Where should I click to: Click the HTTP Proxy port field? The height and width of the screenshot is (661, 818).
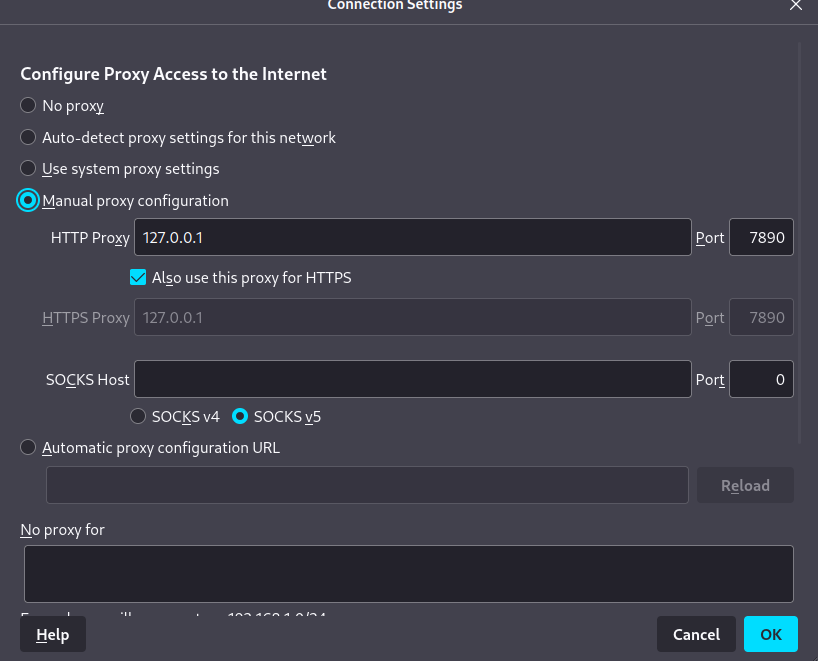(761, 238)
